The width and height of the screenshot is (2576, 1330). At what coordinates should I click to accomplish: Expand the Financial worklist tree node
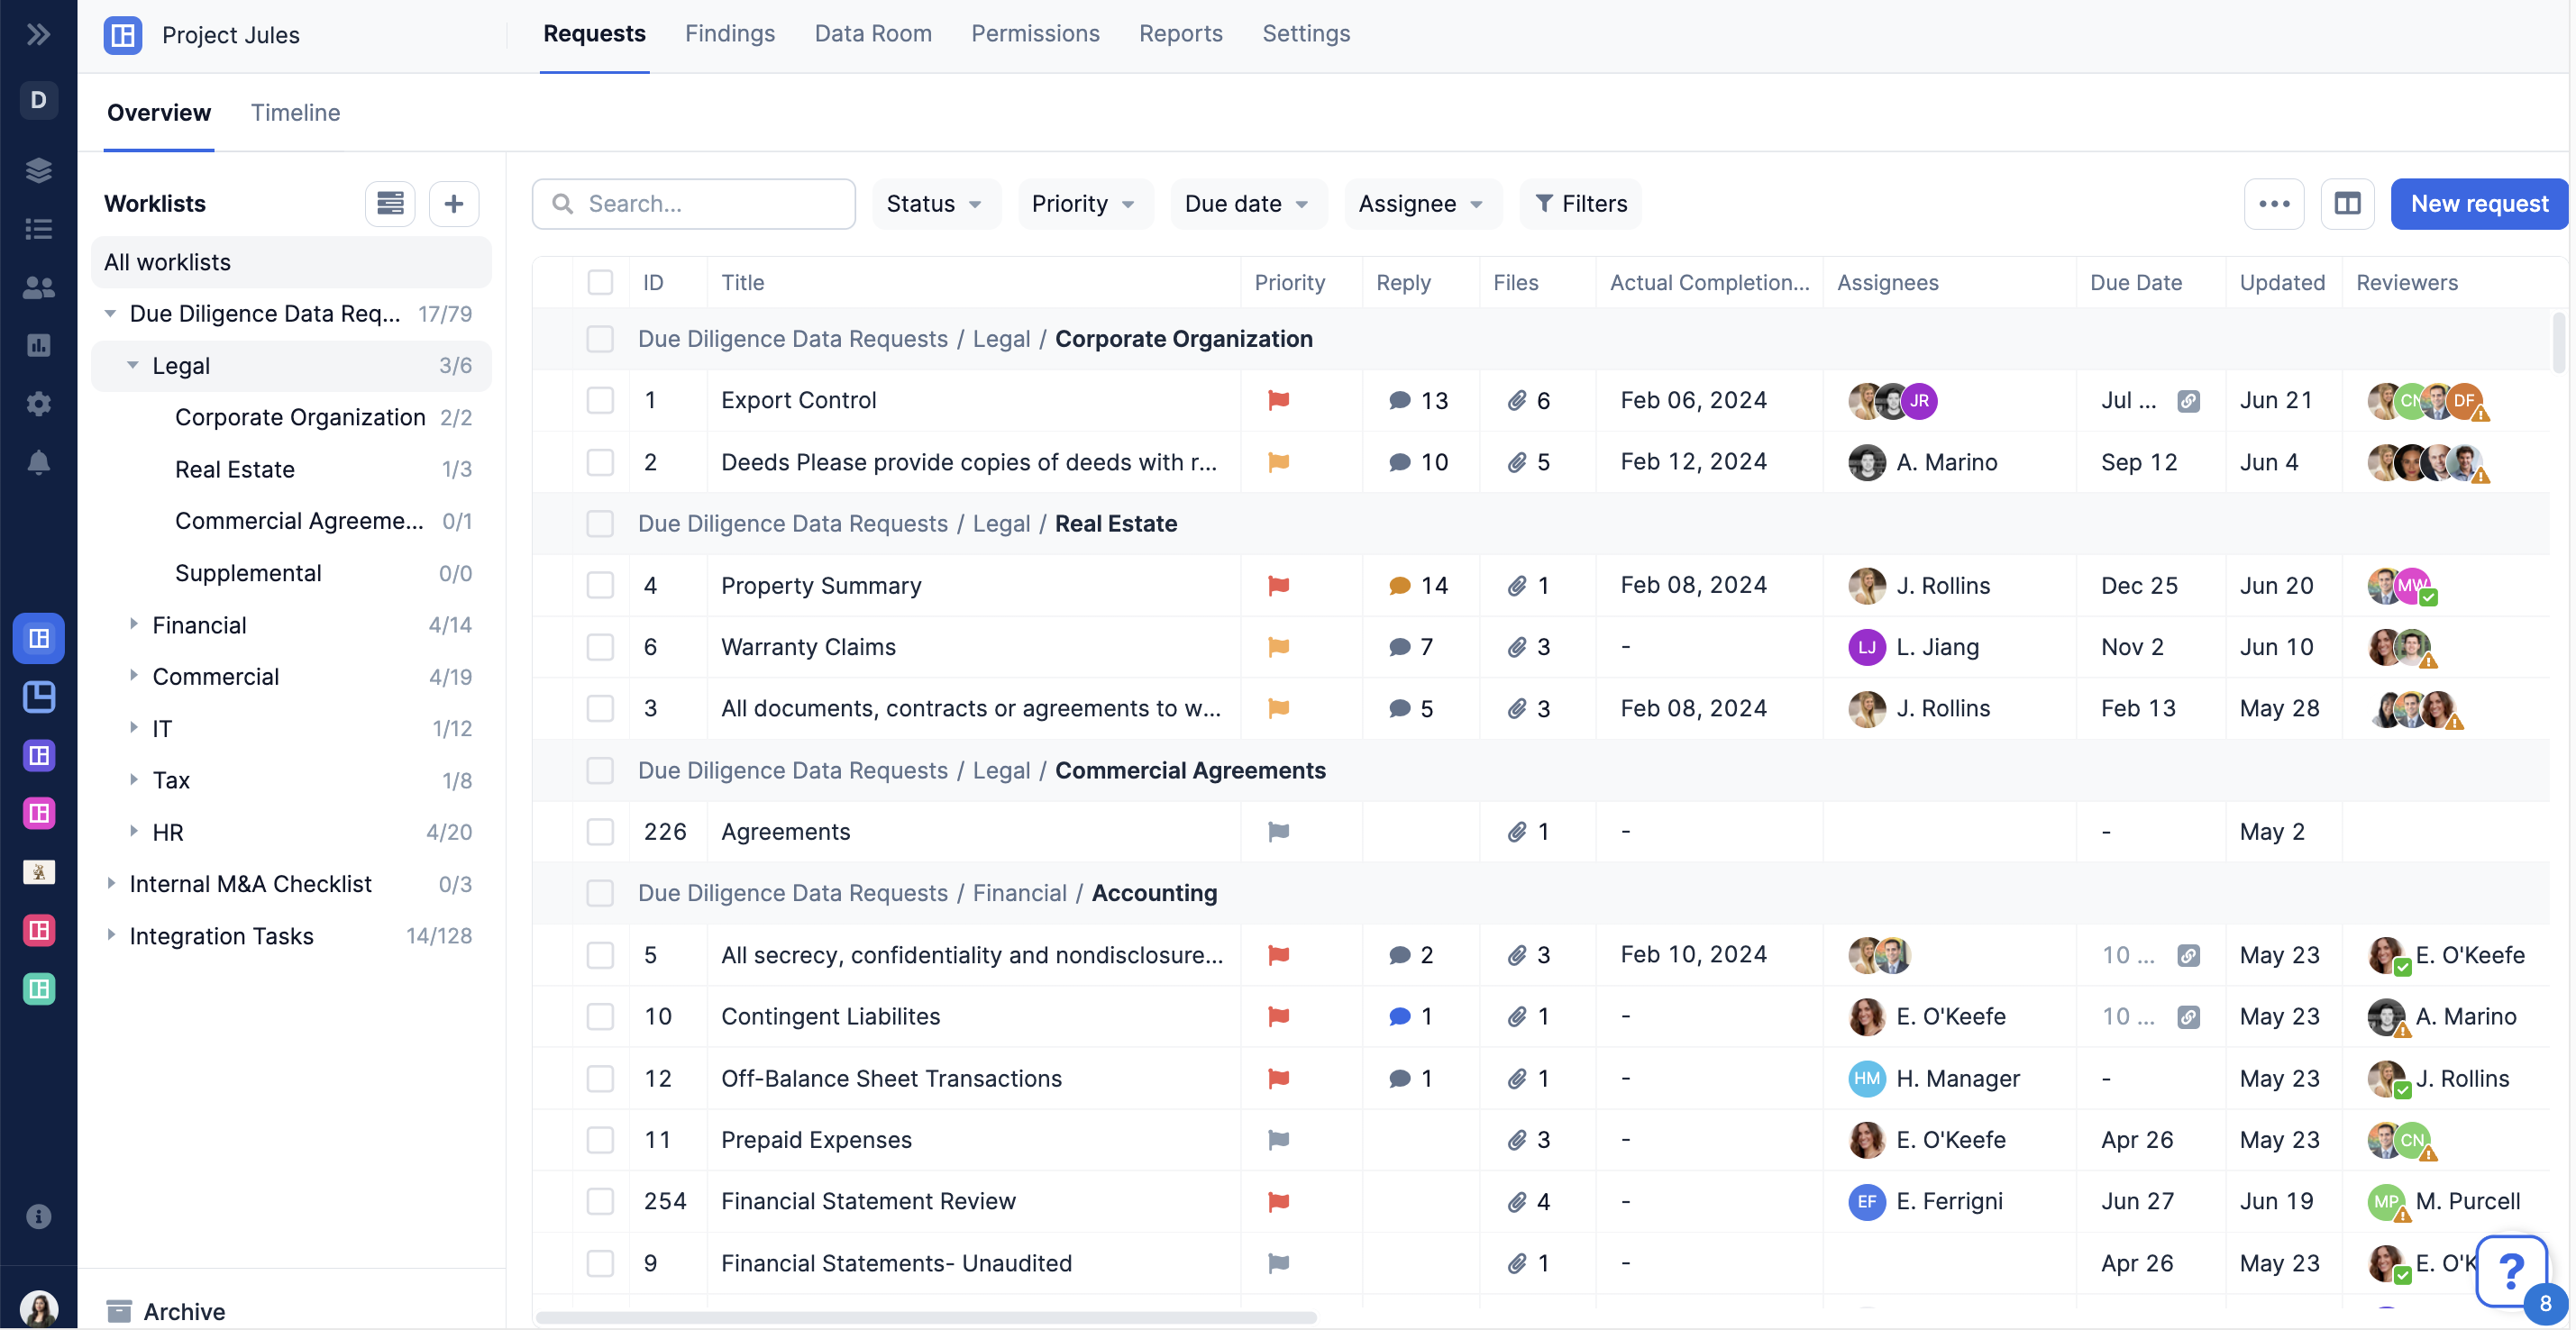point(133,625)
